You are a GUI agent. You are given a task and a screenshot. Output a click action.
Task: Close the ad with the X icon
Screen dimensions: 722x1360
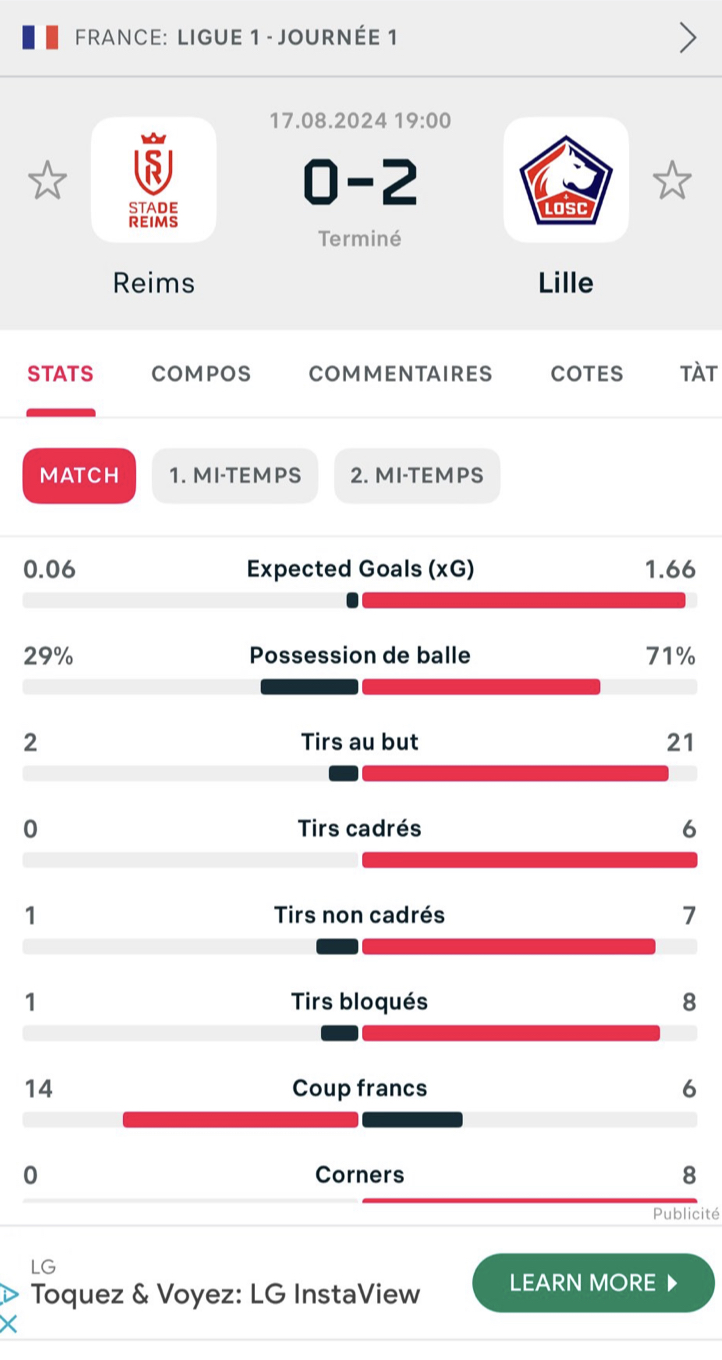(x=9, y=1325)
